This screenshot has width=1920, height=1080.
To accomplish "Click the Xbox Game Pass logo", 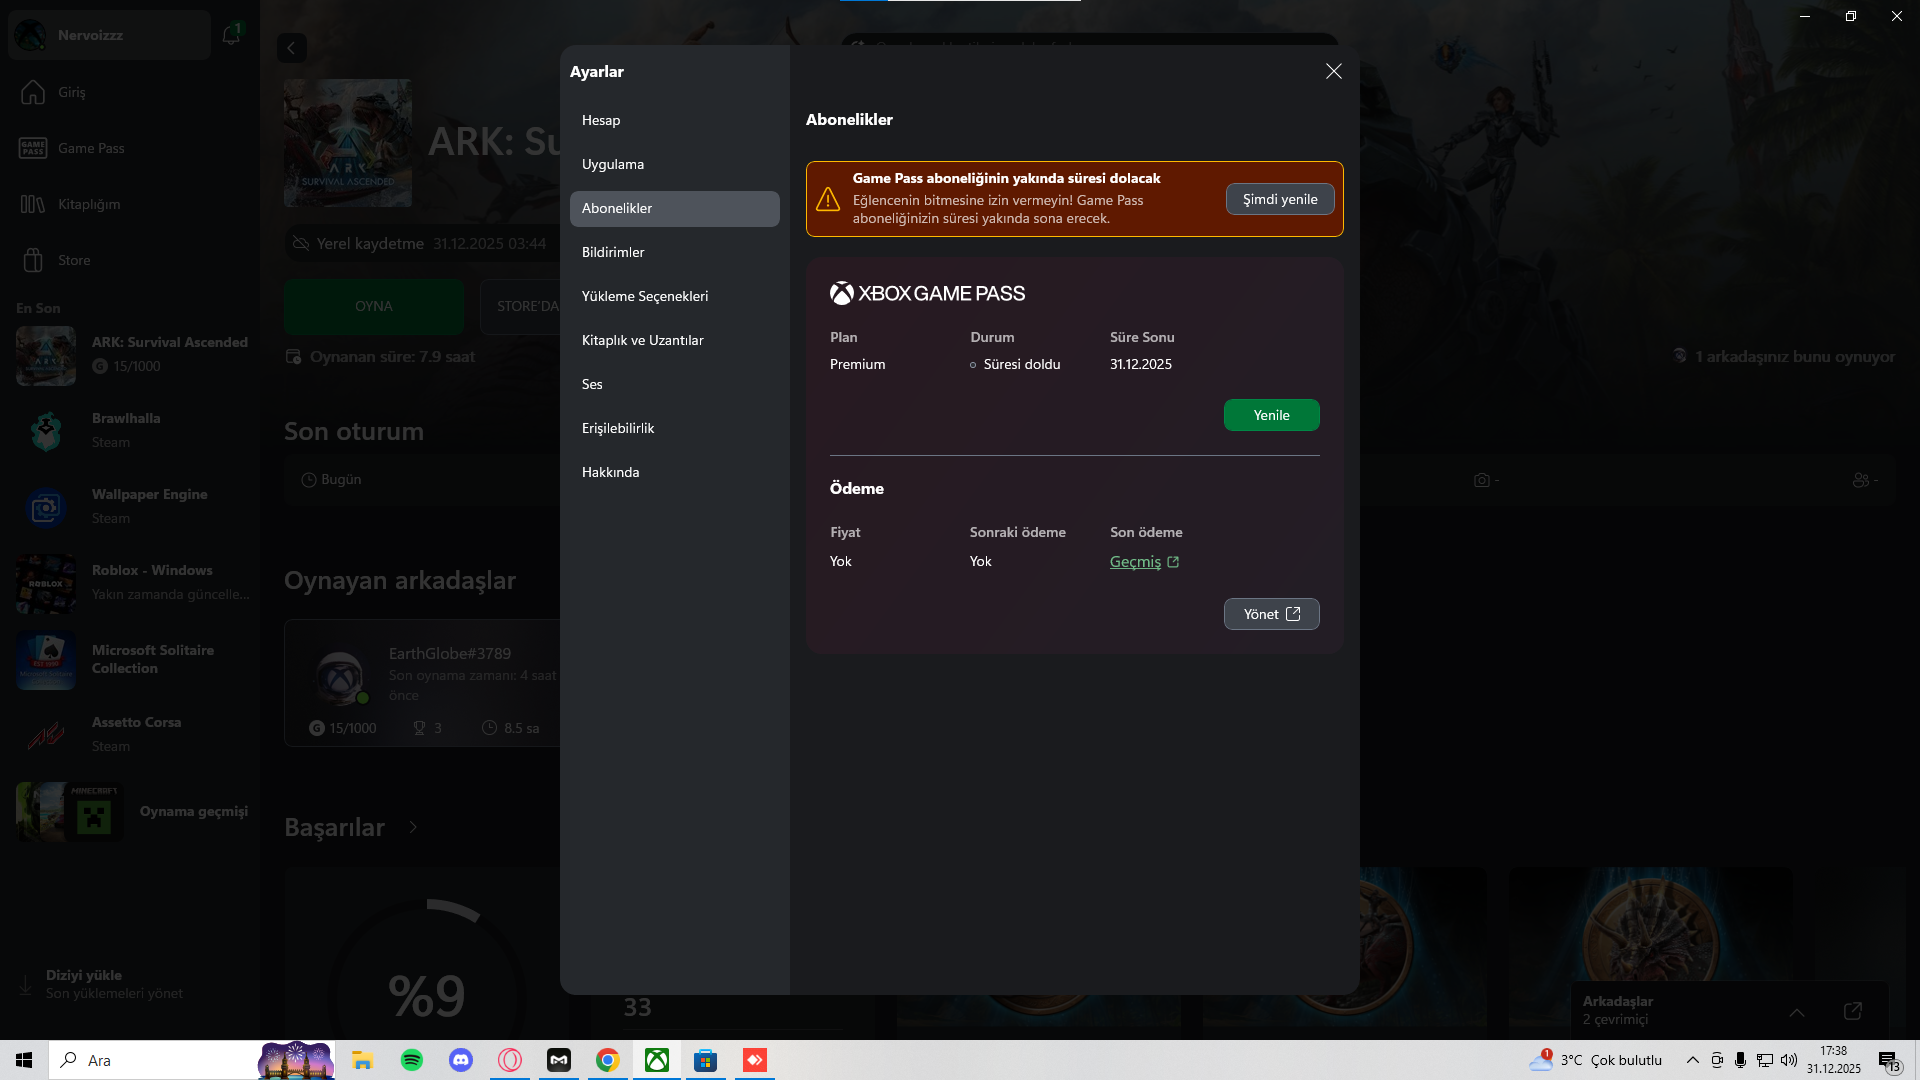I will tap(927, 293).
